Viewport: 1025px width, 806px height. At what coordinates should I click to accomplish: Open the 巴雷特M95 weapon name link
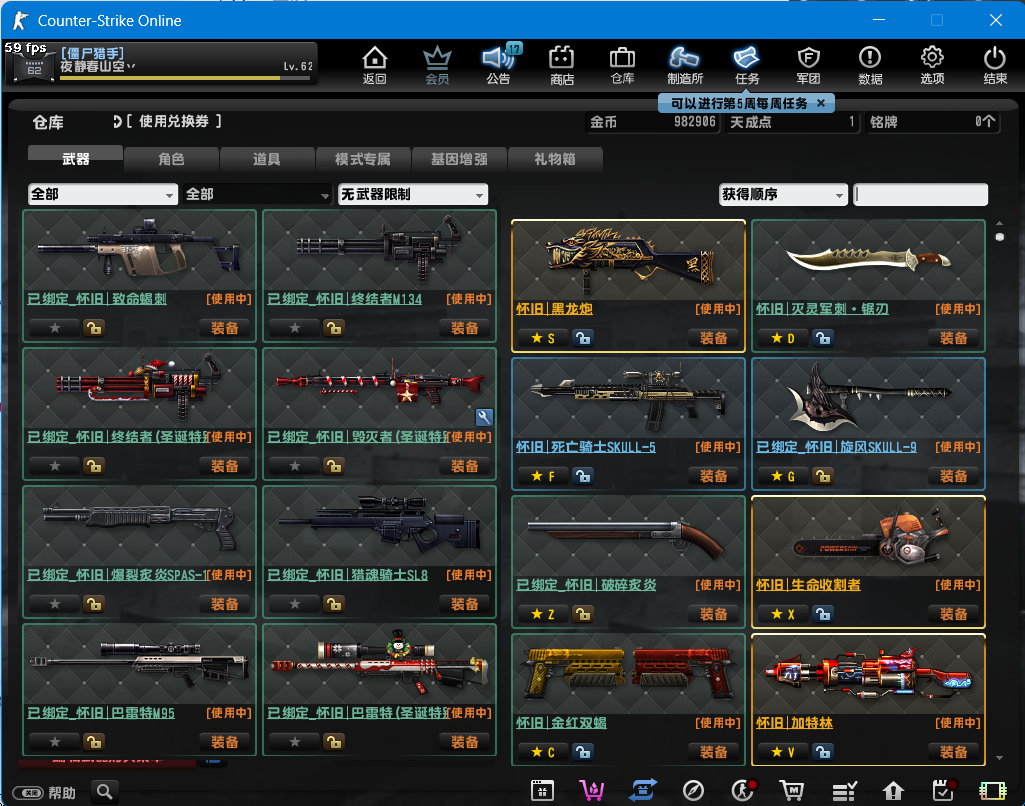click(101, 713)
